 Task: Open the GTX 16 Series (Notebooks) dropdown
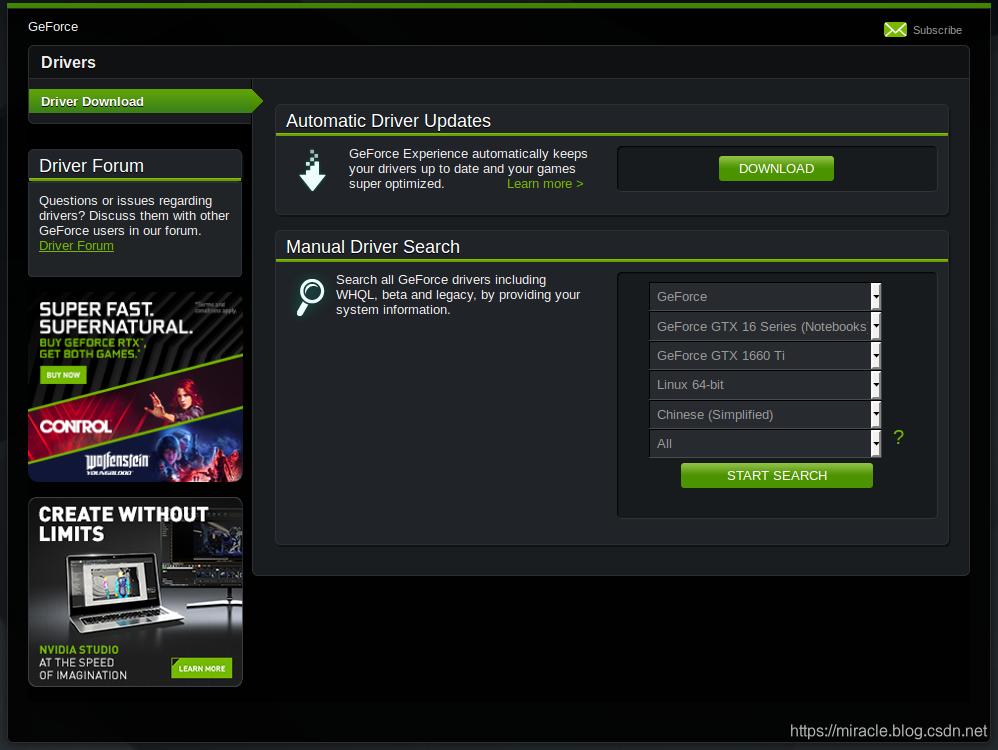pyautogui.click(x=765, y=327)
